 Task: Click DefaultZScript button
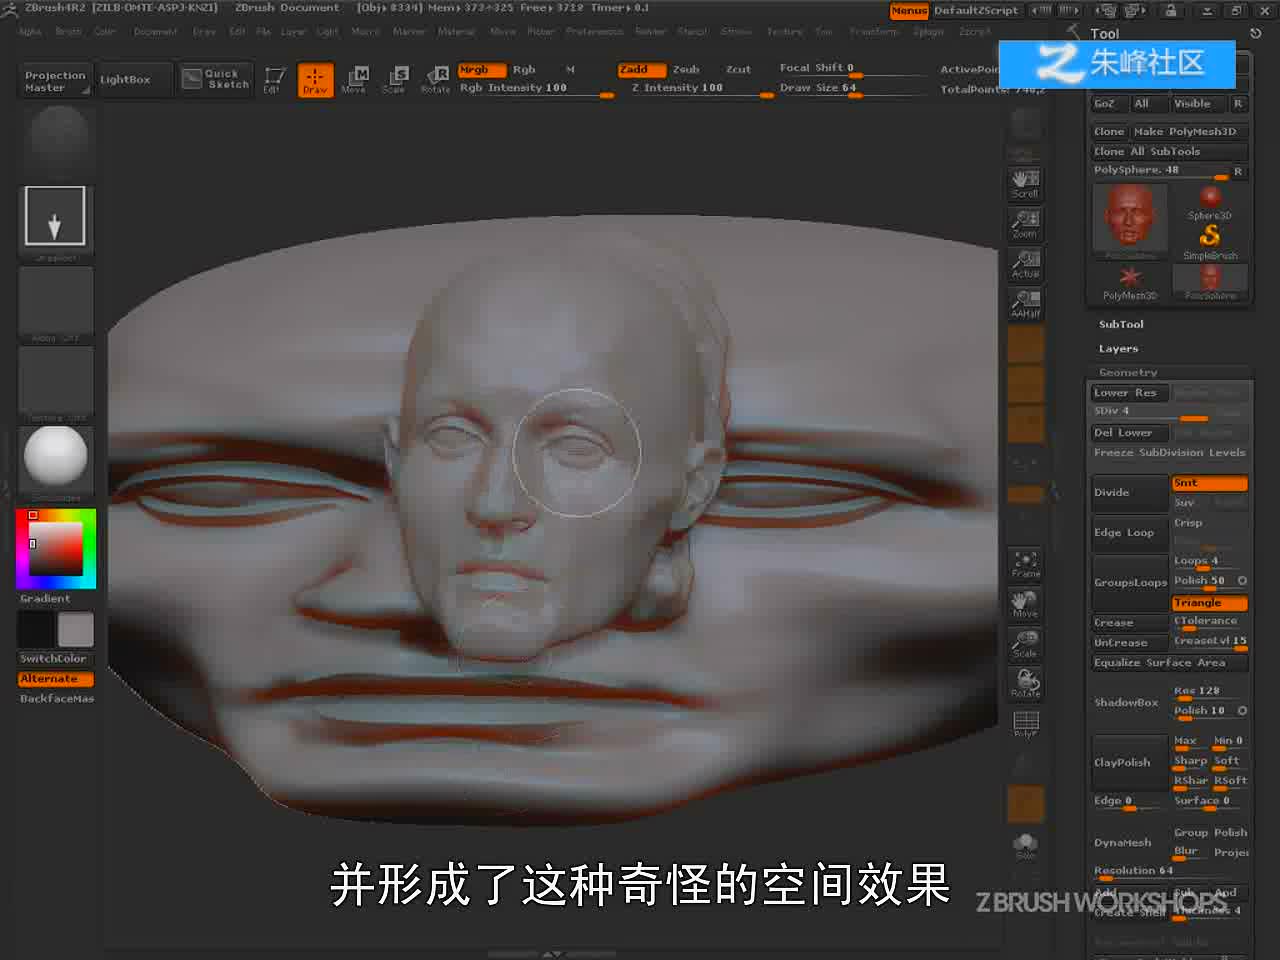pos(976,10)
